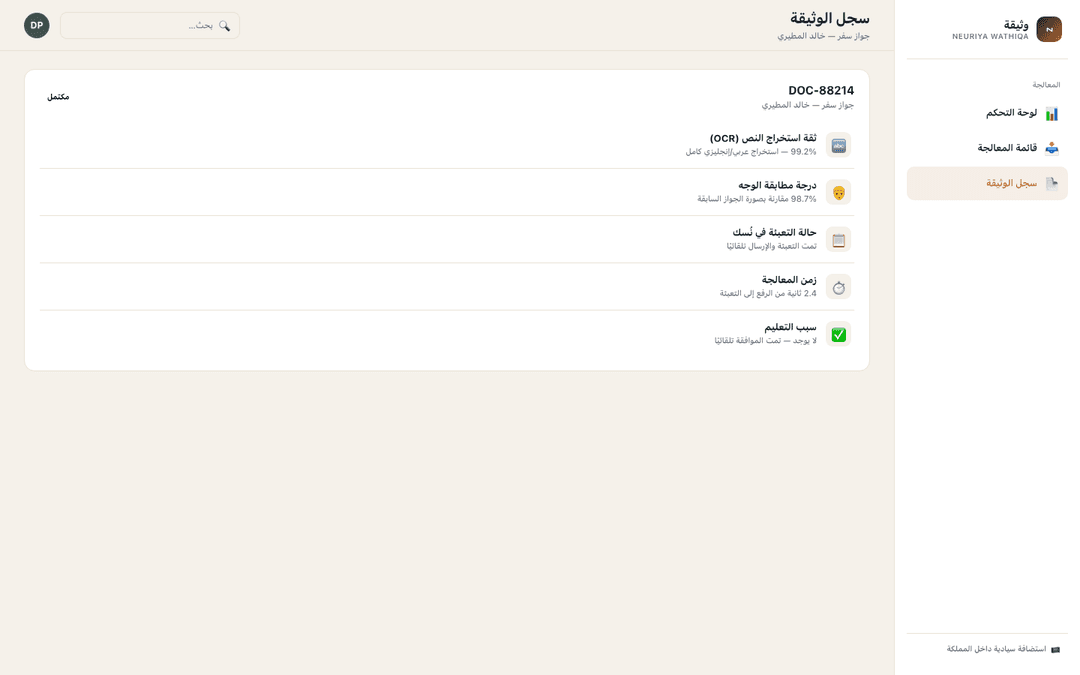Screen dimensions: 1080x675
Task: Click the processing time stopwatch icon
Action: pyautogui.click(x=838, y=287)
